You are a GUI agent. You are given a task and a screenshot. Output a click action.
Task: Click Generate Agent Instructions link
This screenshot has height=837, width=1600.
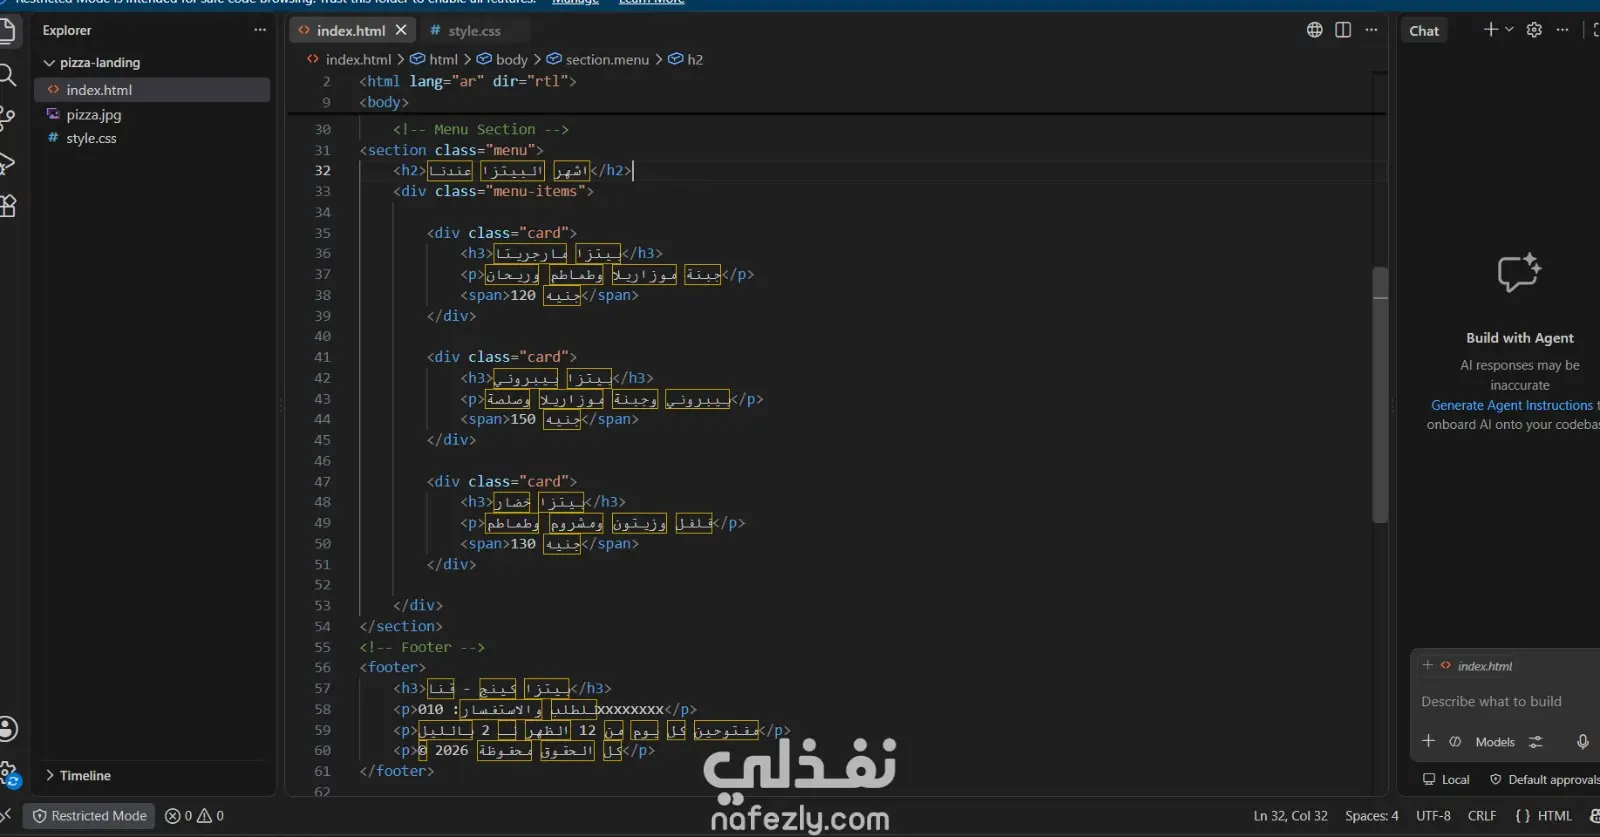point(1511,405)
